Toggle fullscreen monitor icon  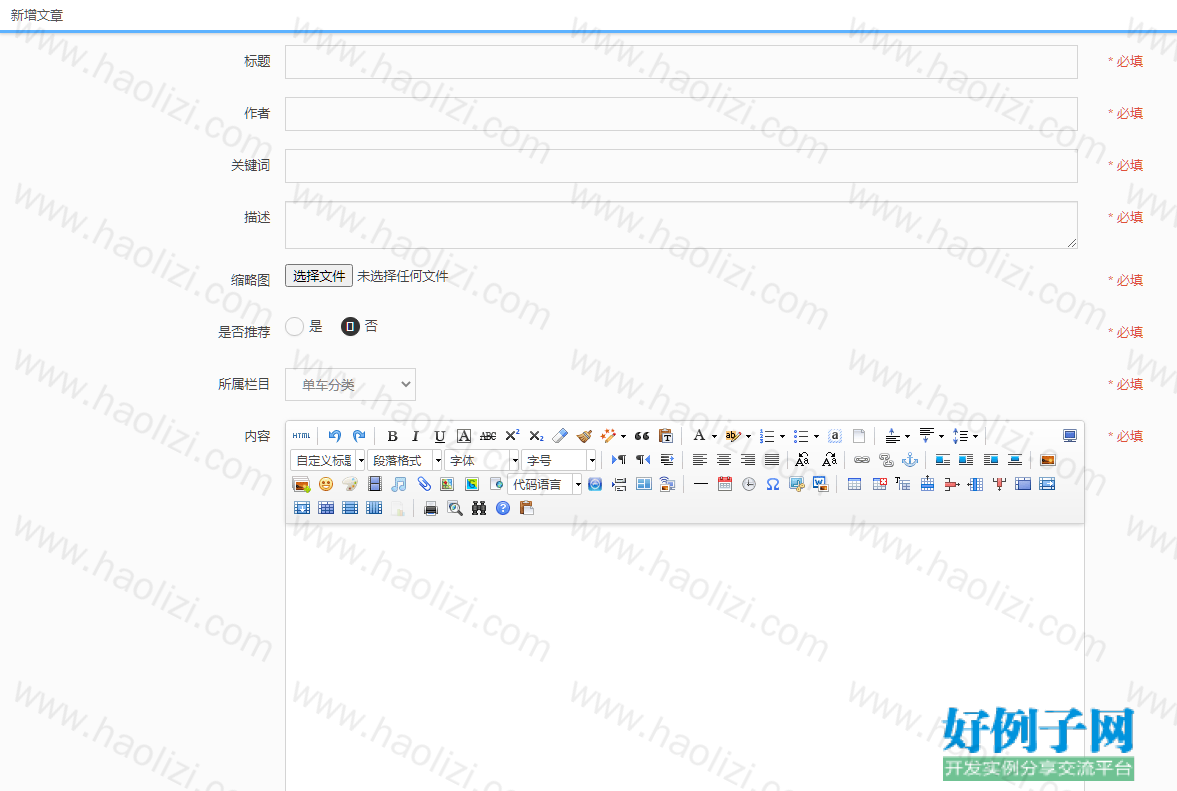[1070, 436]
